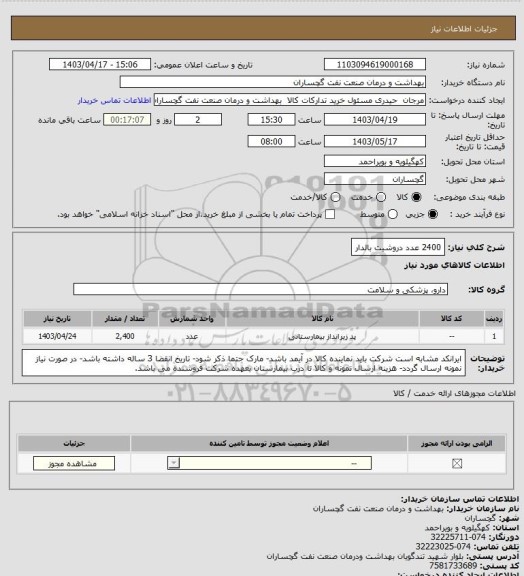Click the validity time field 08:00

pos(271,141)
